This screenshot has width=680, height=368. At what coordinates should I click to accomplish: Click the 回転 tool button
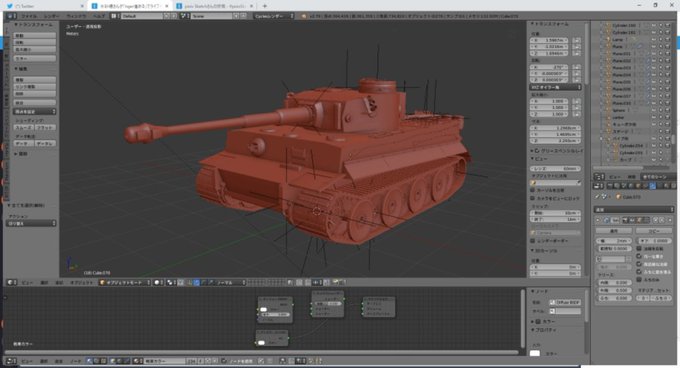click(x=35, y=42)
